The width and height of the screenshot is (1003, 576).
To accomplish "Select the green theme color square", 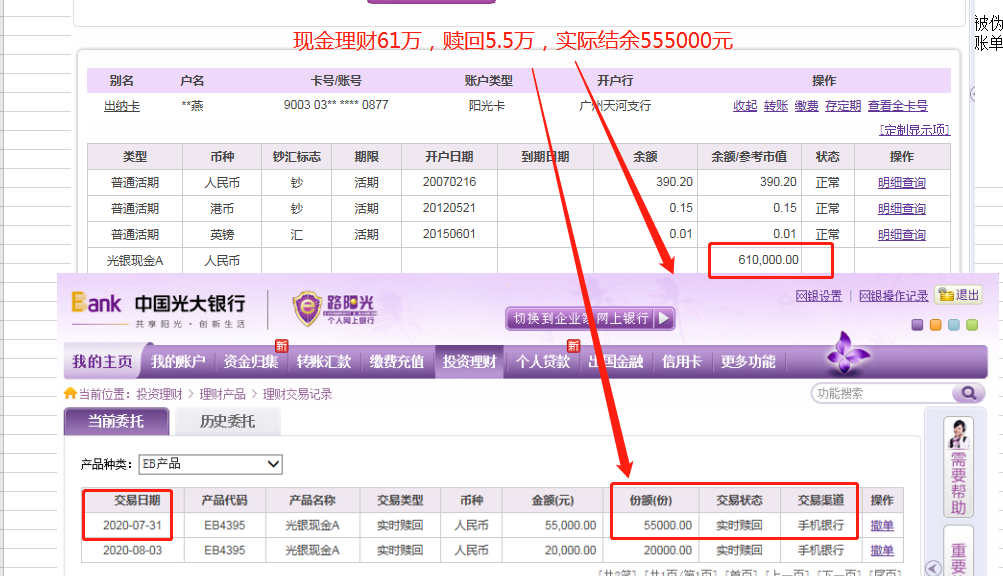I will [972, 325].
